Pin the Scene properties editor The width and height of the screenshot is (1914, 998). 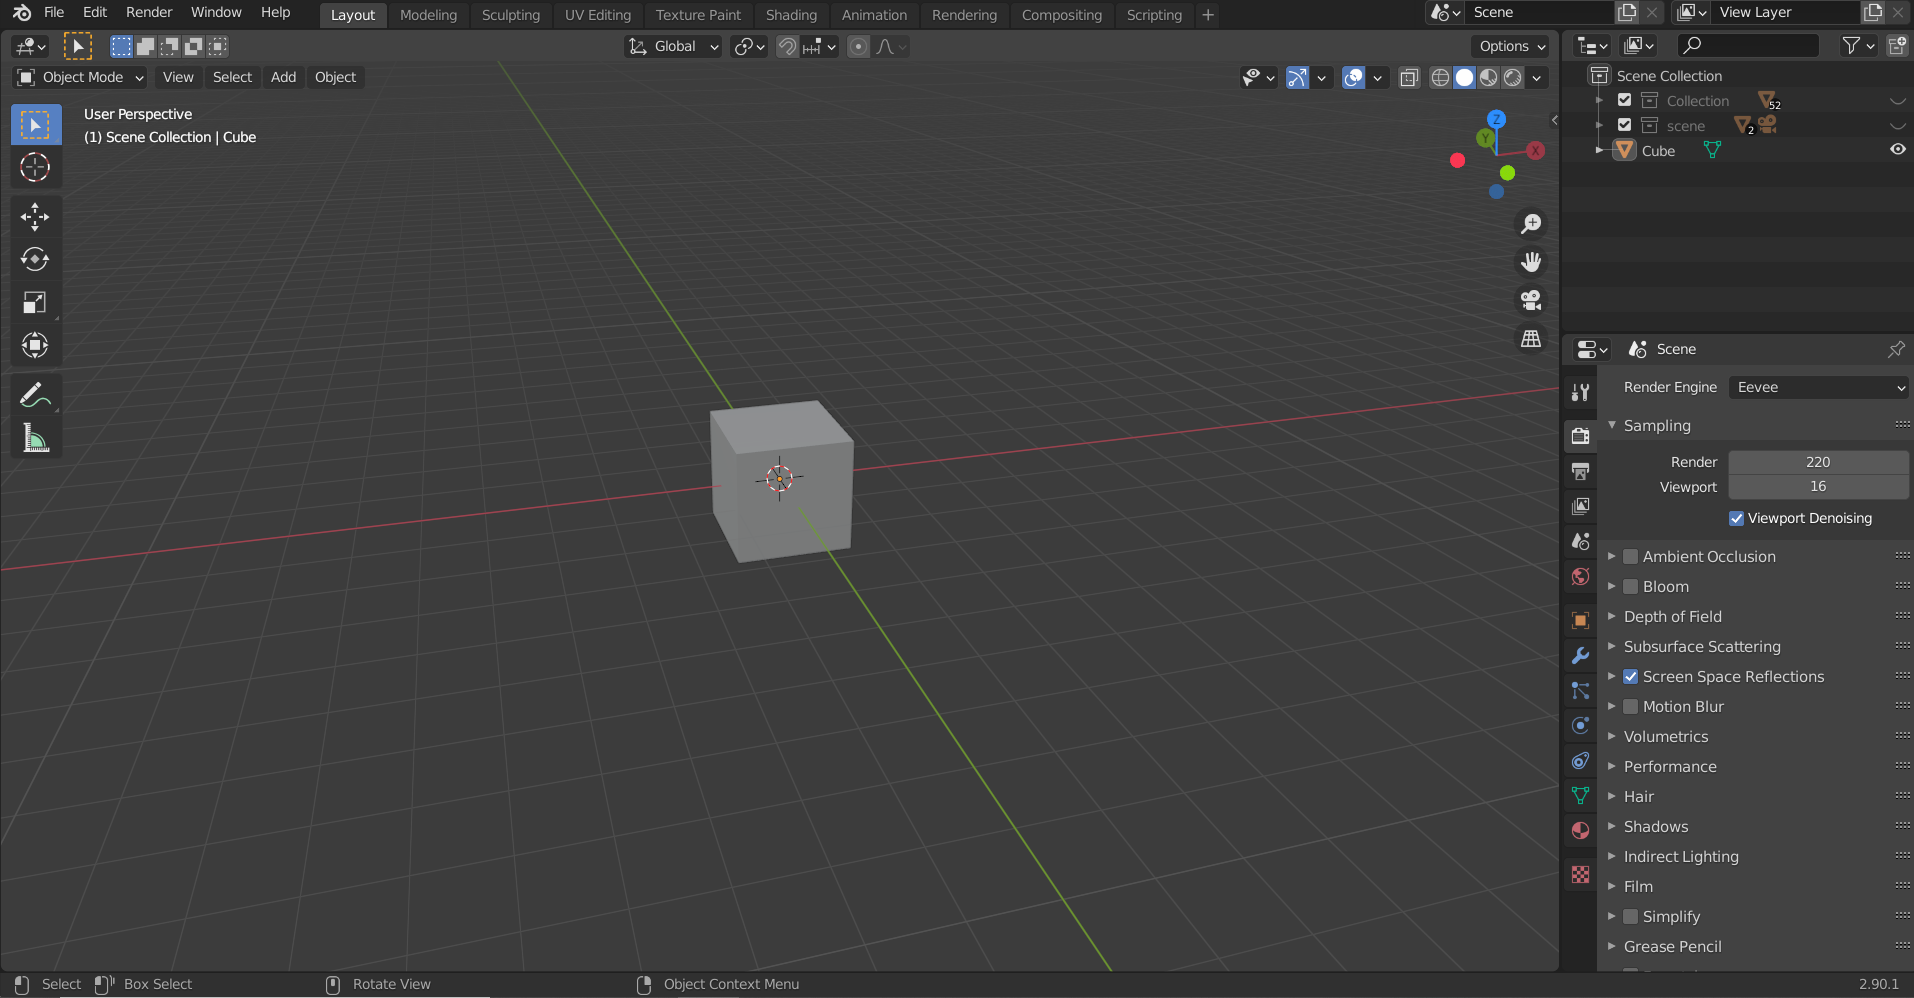(x=1896, y=349)
